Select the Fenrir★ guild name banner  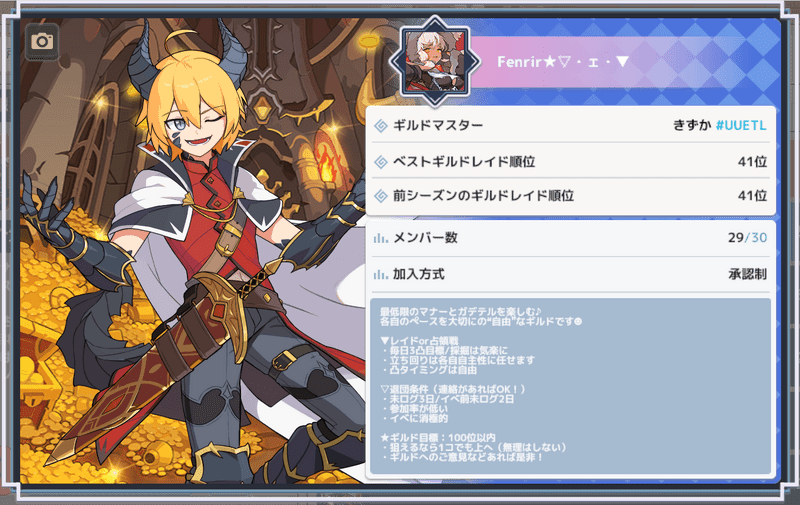pyautogui.click(x=563, y=62)
